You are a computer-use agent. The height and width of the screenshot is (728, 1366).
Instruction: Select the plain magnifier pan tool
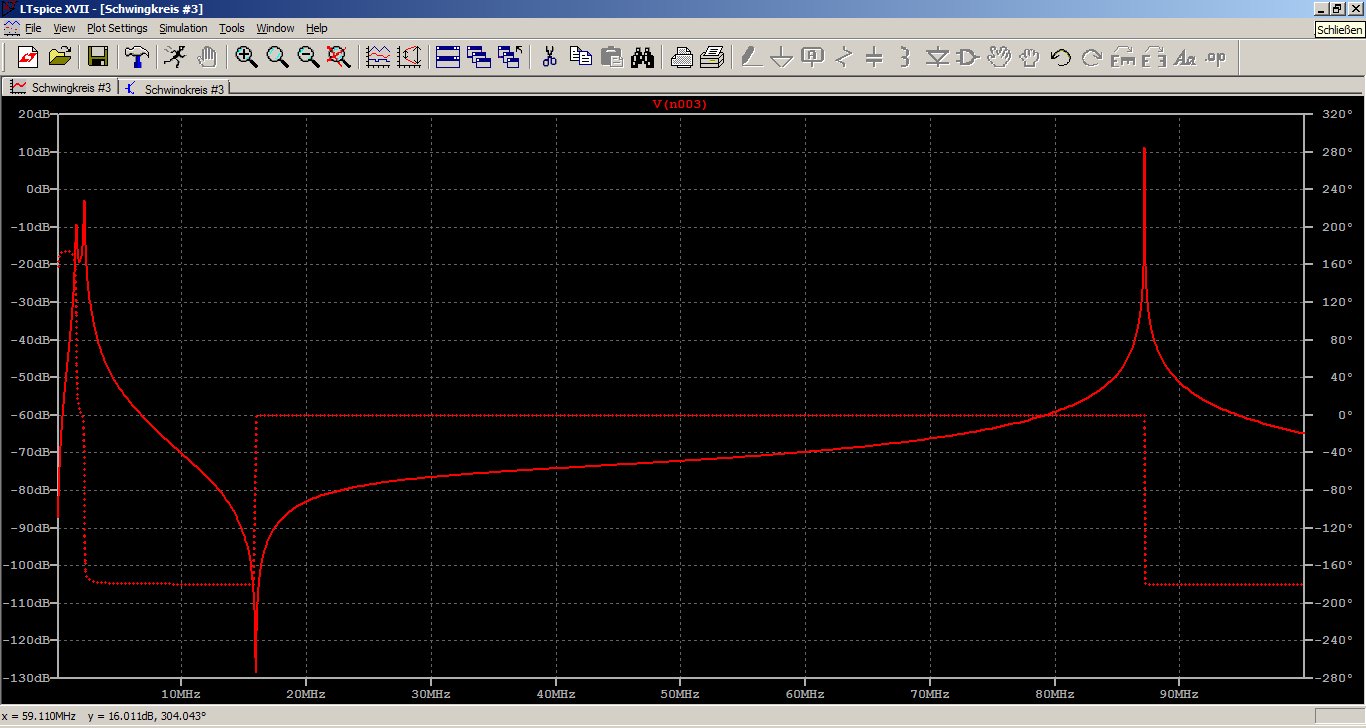(x=277, y=57)
